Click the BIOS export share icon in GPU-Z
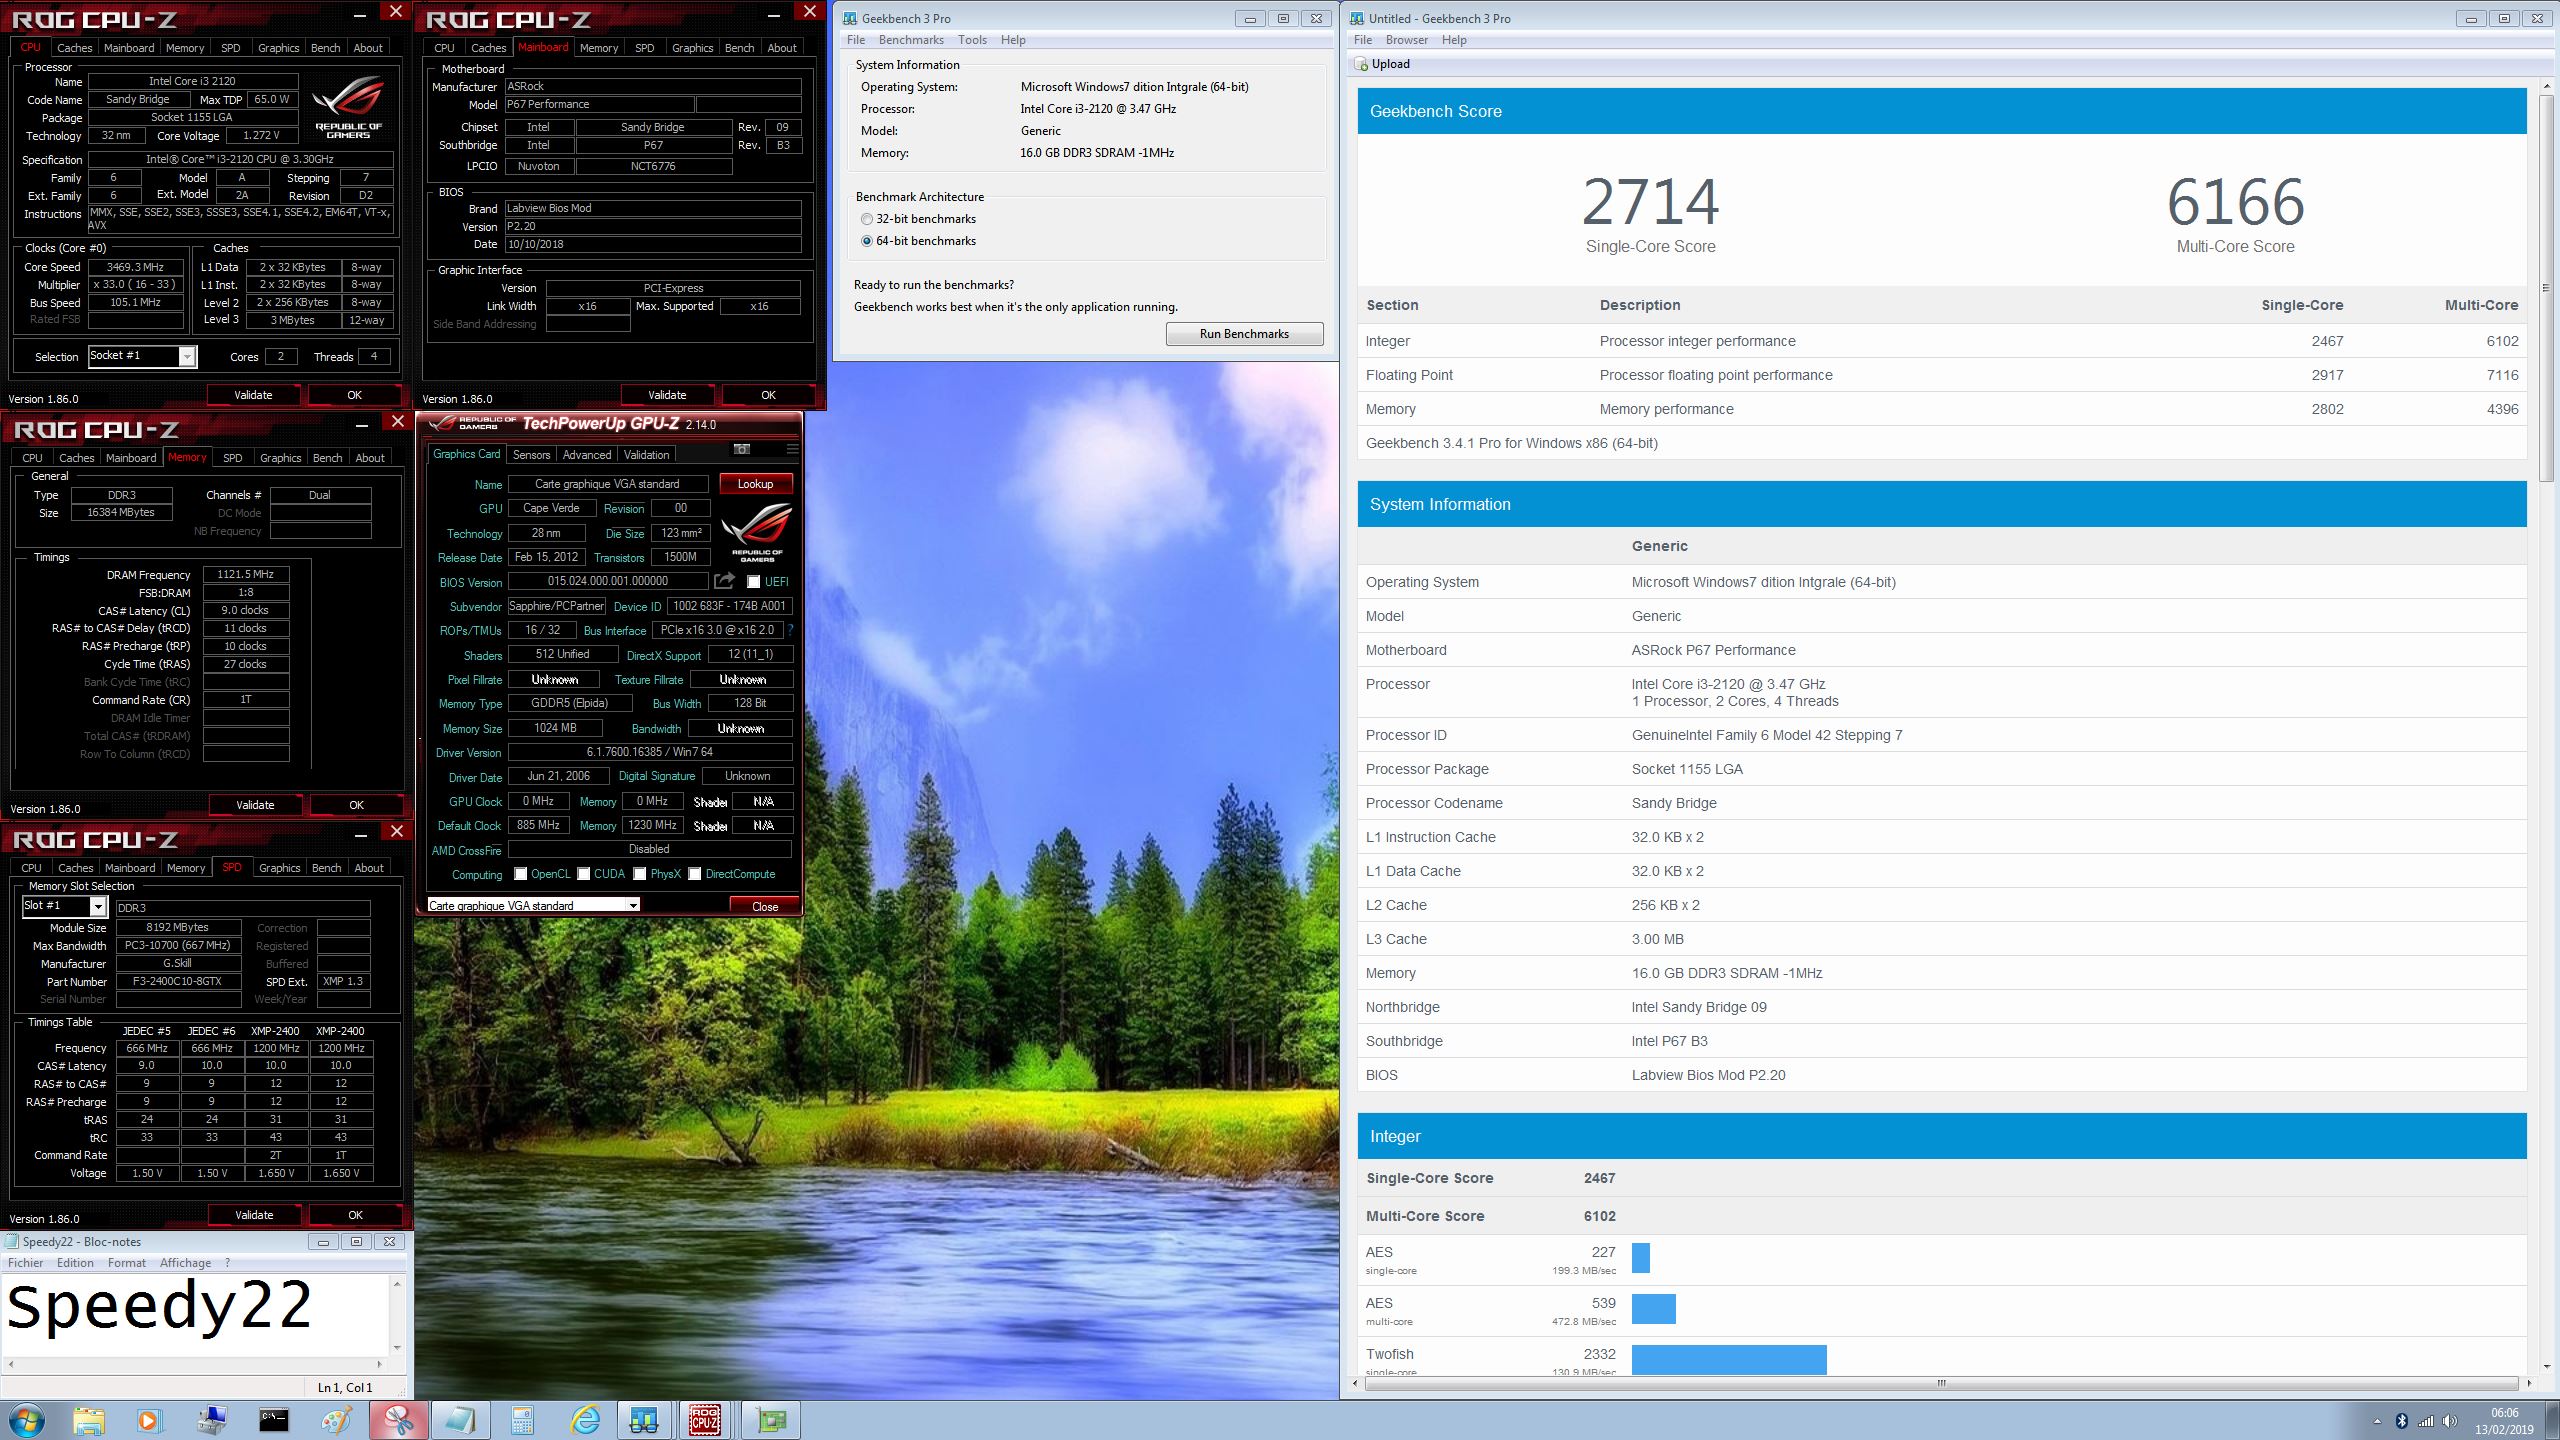This screenshot has width=2560, height=1440. 724,581
